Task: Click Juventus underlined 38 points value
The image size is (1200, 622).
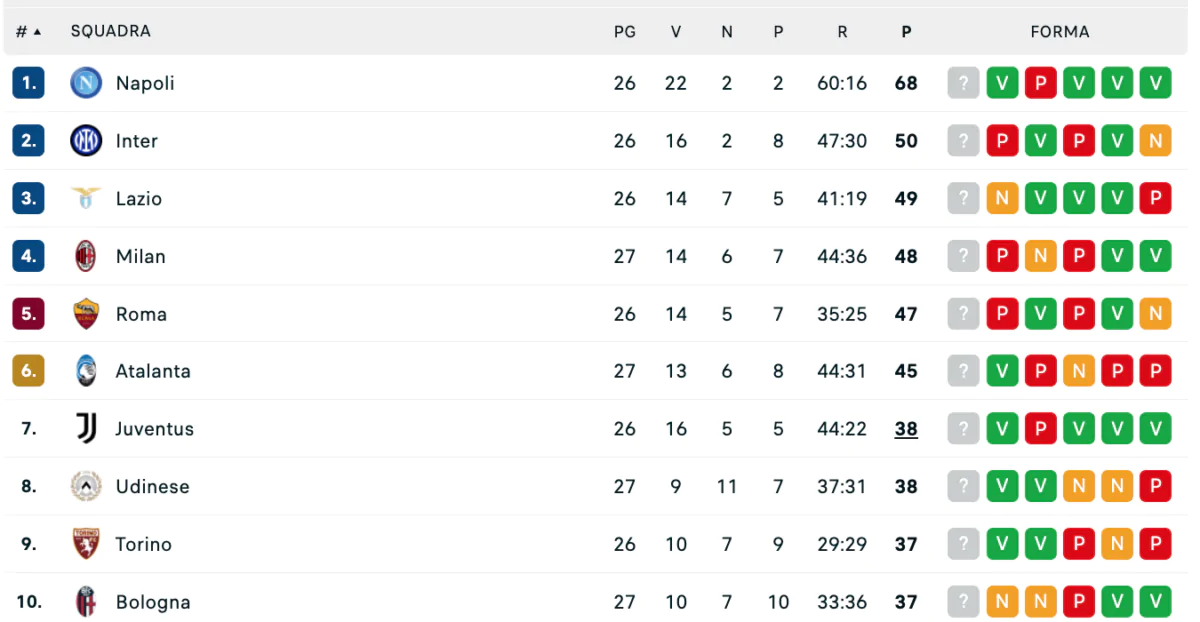Action: click(x=906, y=429)
